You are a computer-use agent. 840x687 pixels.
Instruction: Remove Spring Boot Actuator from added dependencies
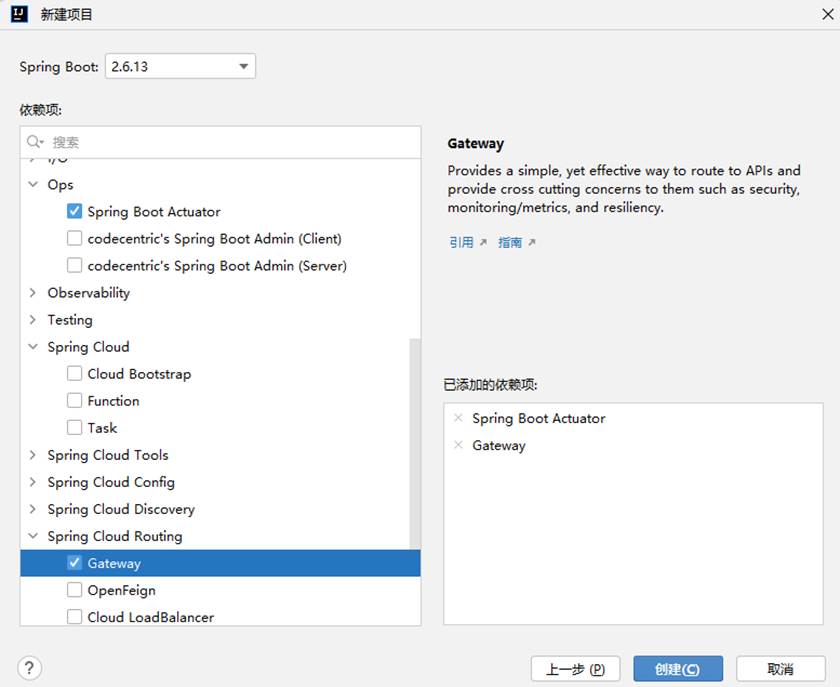(458, 418)
